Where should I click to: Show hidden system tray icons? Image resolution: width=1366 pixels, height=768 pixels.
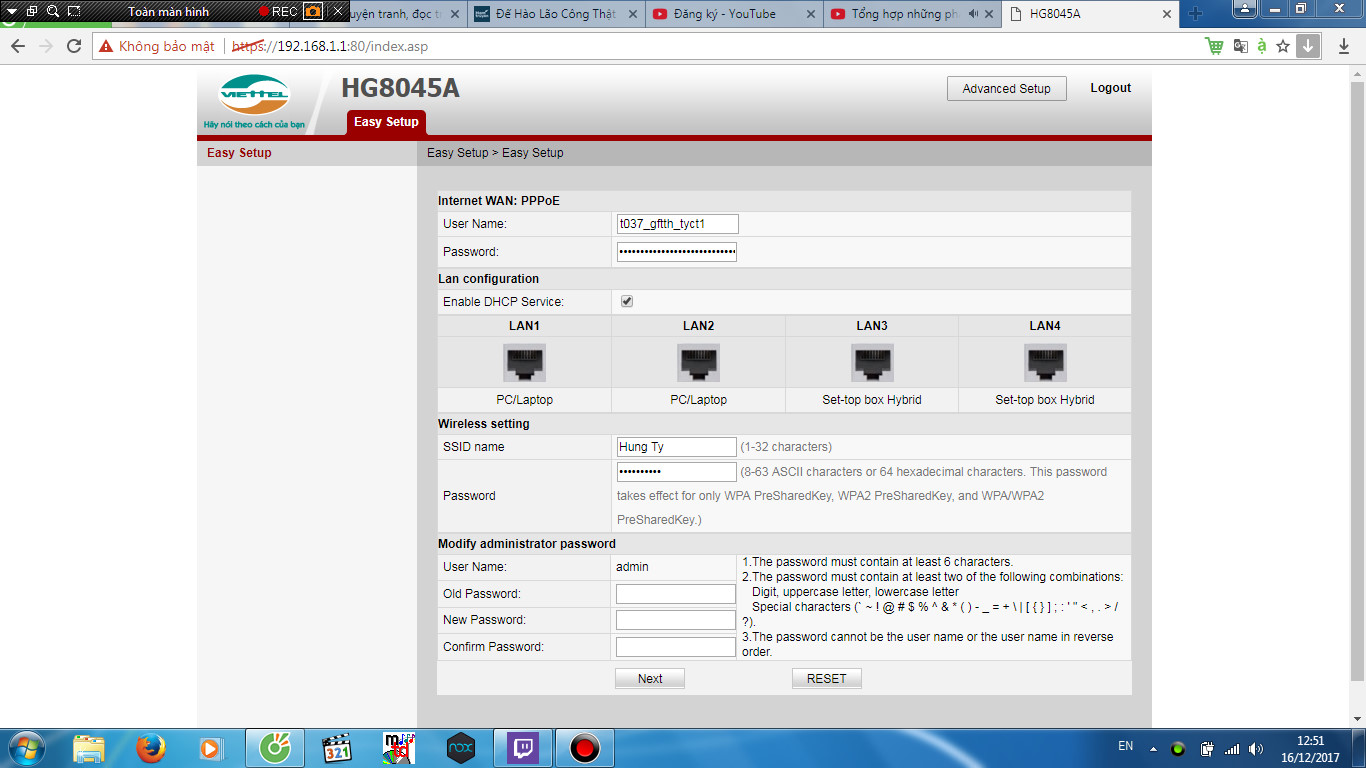click(x=1153, y=747)
